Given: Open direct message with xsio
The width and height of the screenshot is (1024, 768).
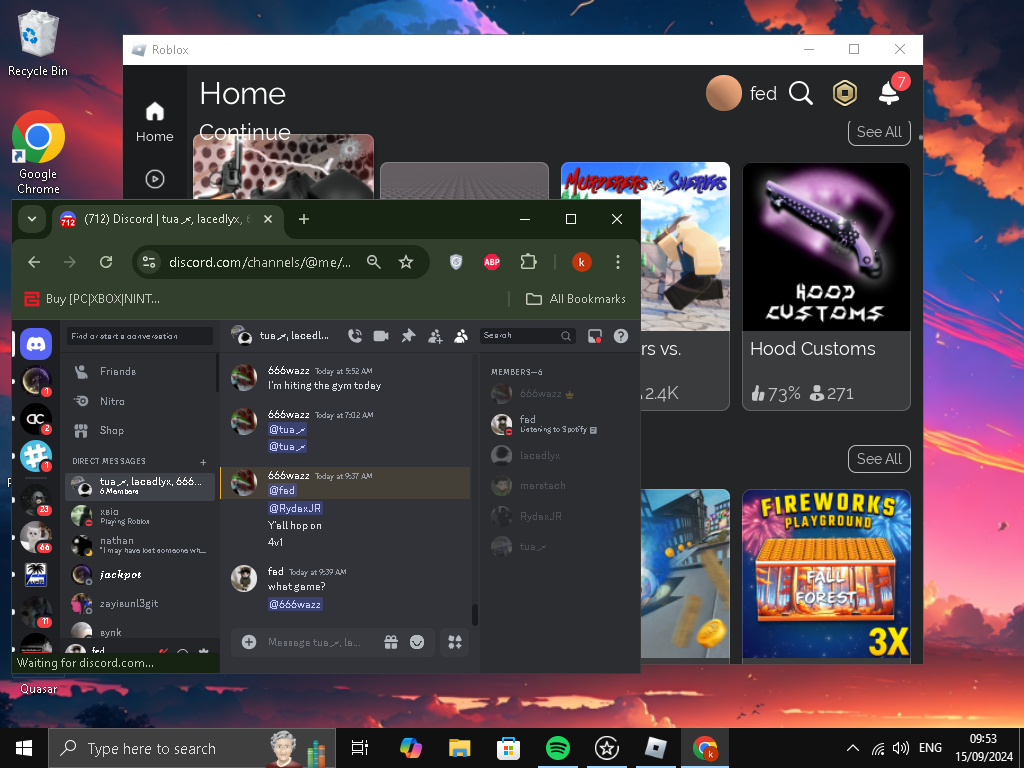Looking at the screenshot, I should pos(140,515).
